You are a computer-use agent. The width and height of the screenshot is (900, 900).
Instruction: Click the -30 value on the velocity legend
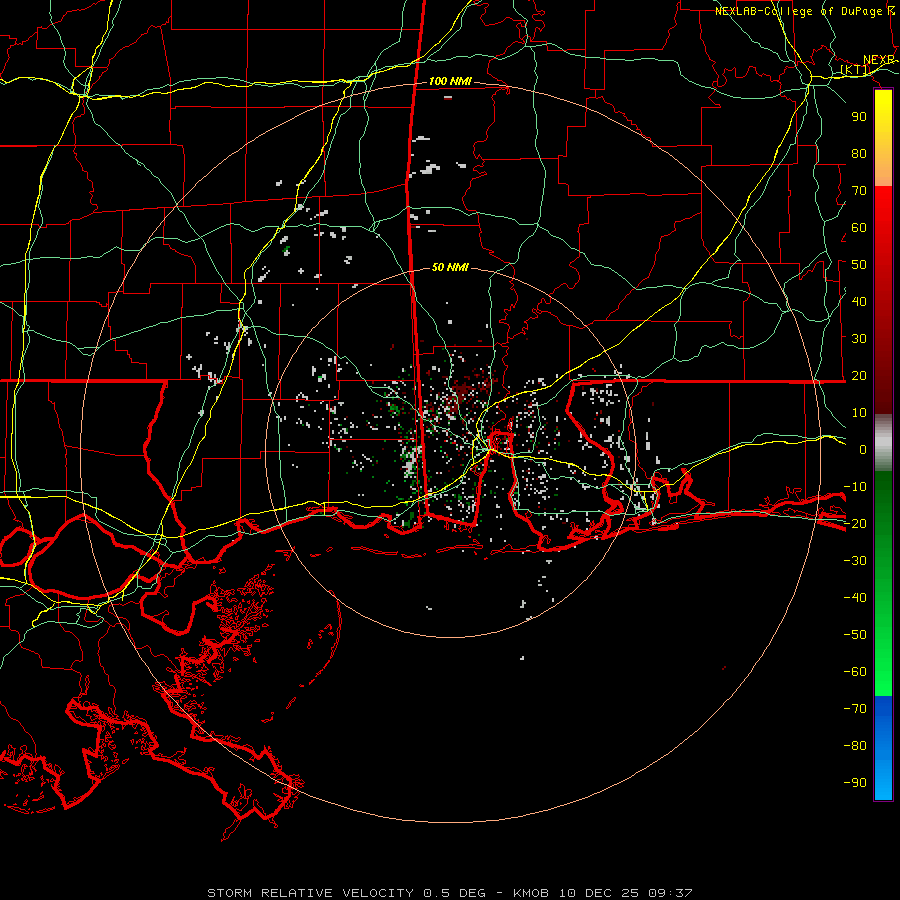pyautogui.click(x=855, y=561)
